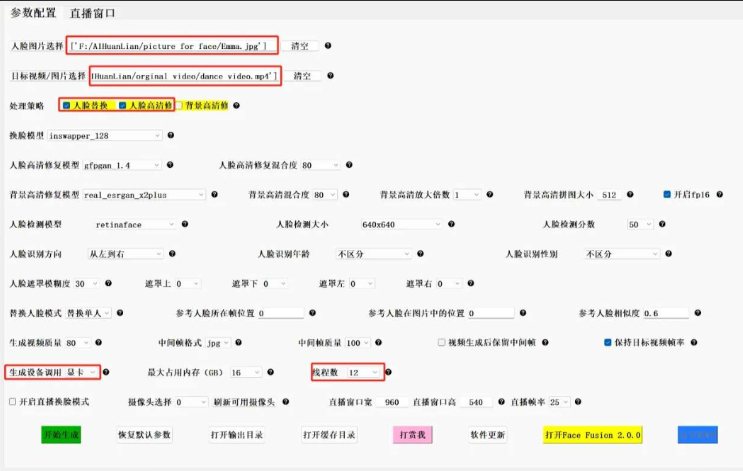Image resolution: width=743 pixels, height=471 pixels.
Task: Toggle the 人脸高清修 checkbox
Action: coord(122,105)
